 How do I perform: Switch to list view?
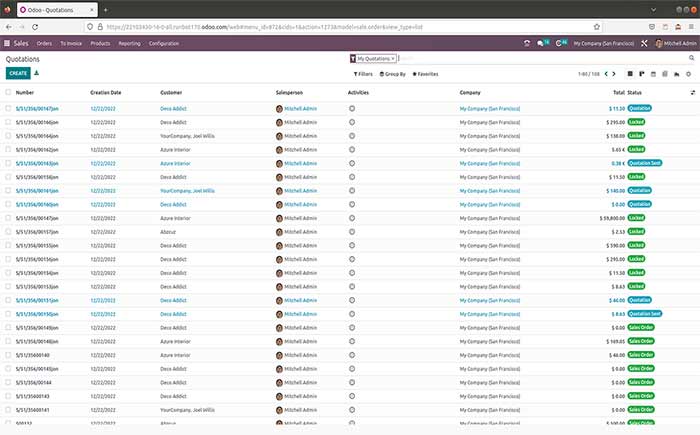click(630, 74)
